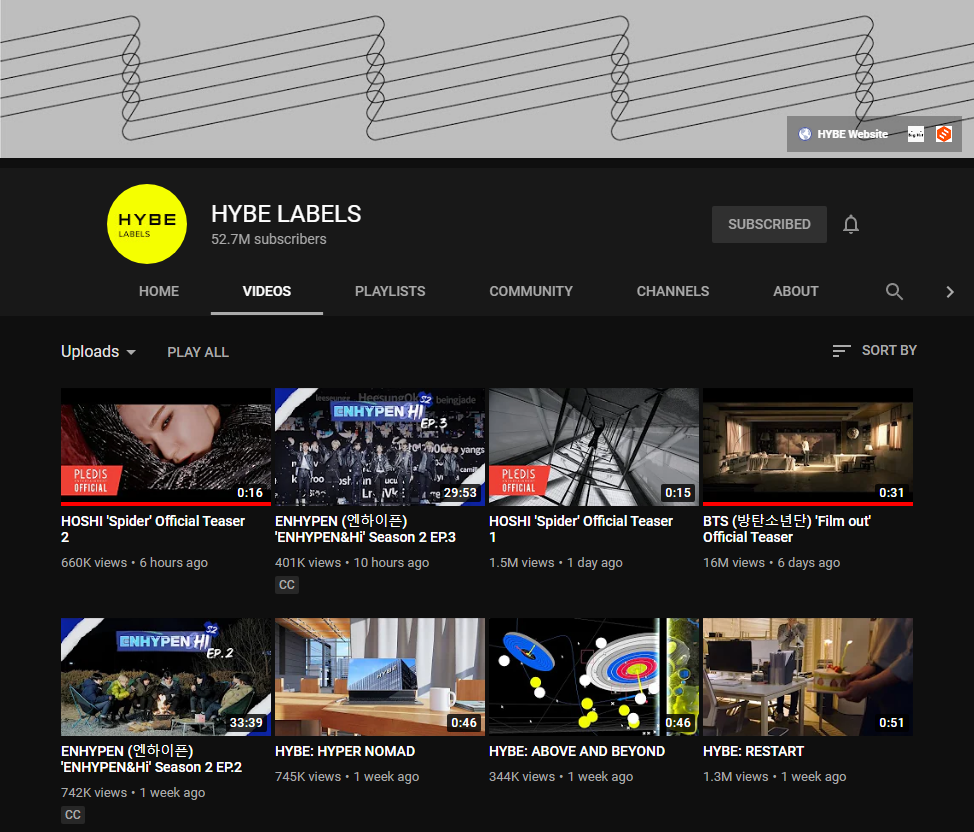The image size is (974, 832).
Task: Open the channel search magnifier icon
Action: 894,291
